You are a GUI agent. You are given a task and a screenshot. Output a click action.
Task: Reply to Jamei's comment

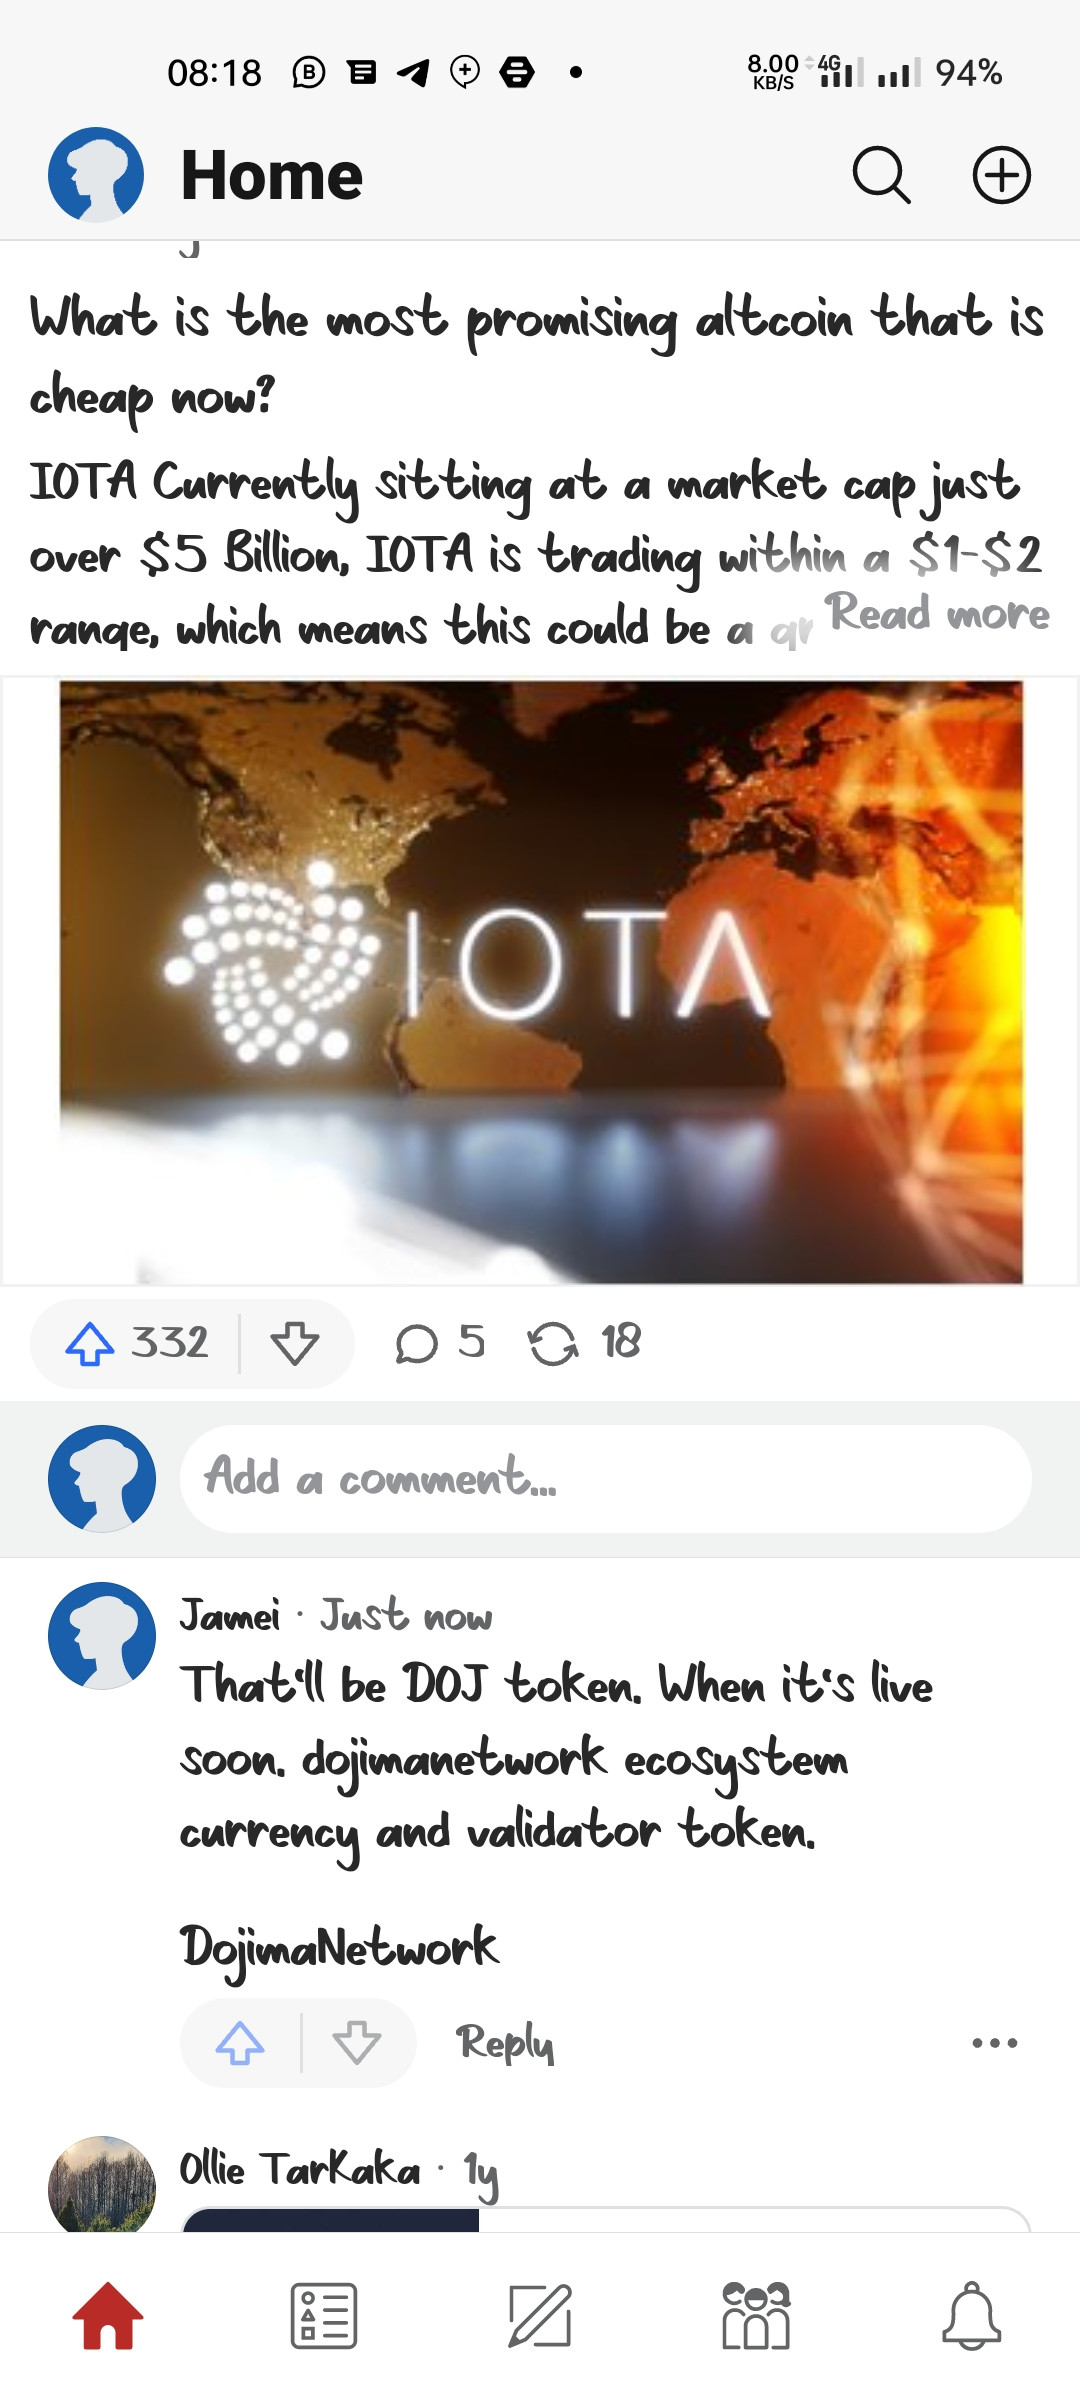point(505,2043)
